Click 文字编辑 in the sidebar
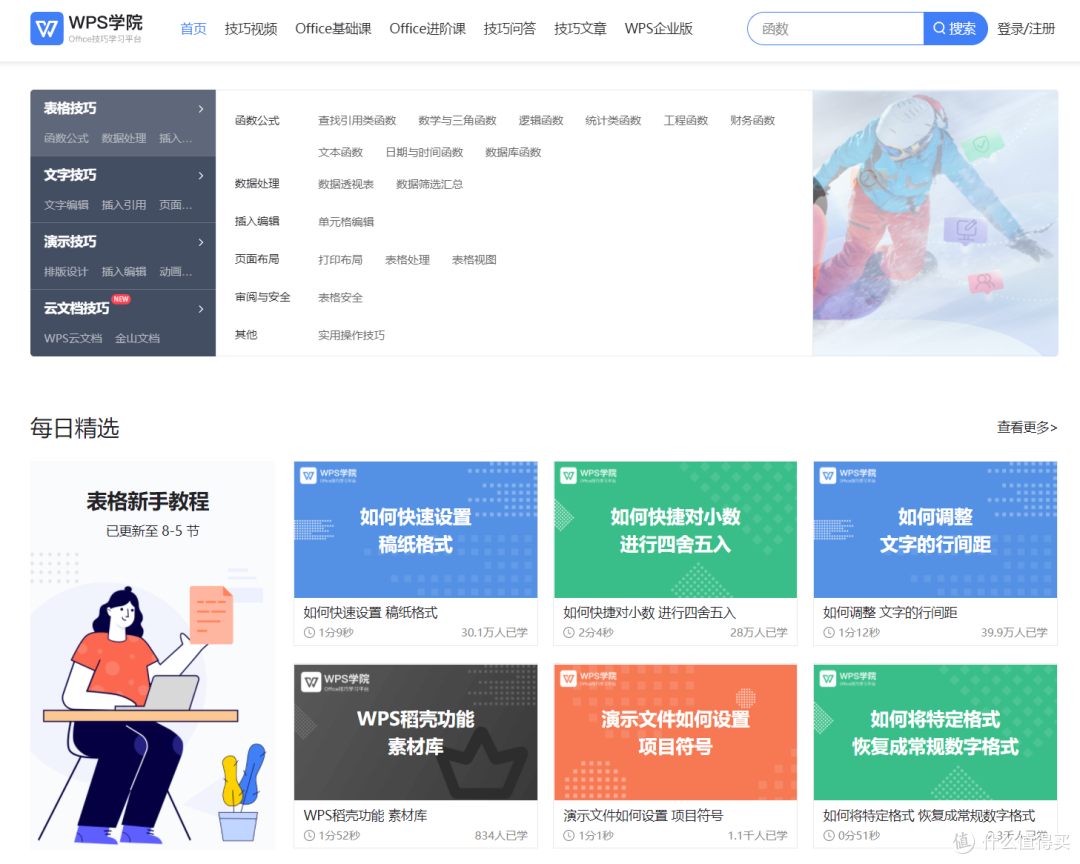This screenshot has height=864, width=1080. click(x=66, y=205)
